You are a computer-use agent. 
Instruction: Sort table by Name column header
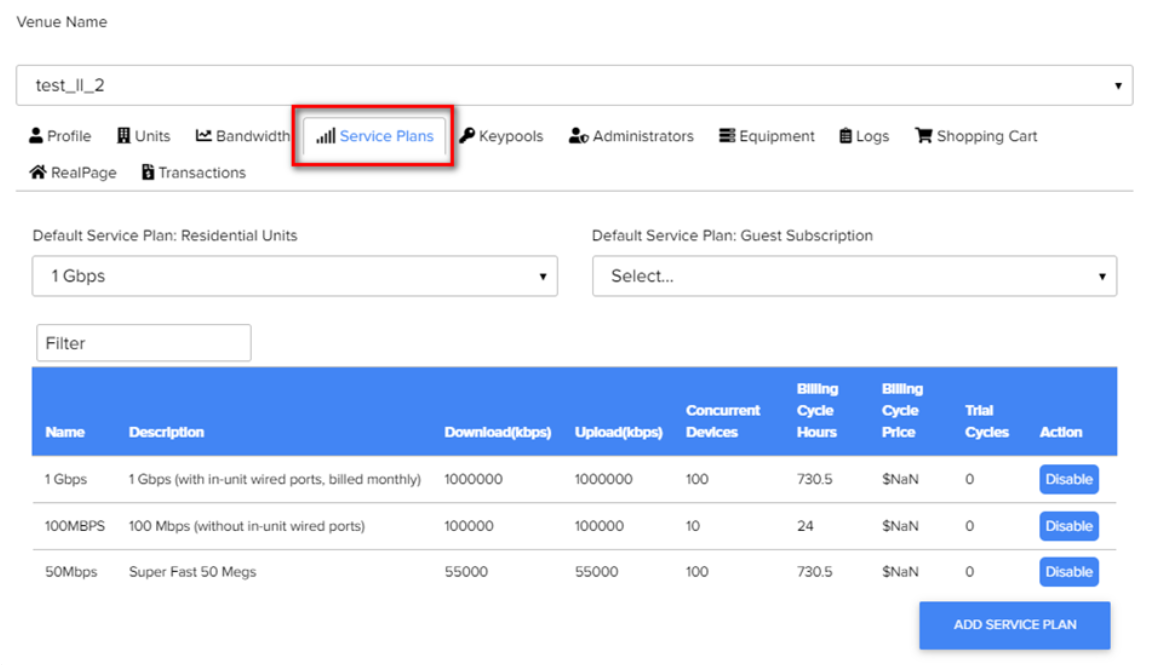pos(65,432)
